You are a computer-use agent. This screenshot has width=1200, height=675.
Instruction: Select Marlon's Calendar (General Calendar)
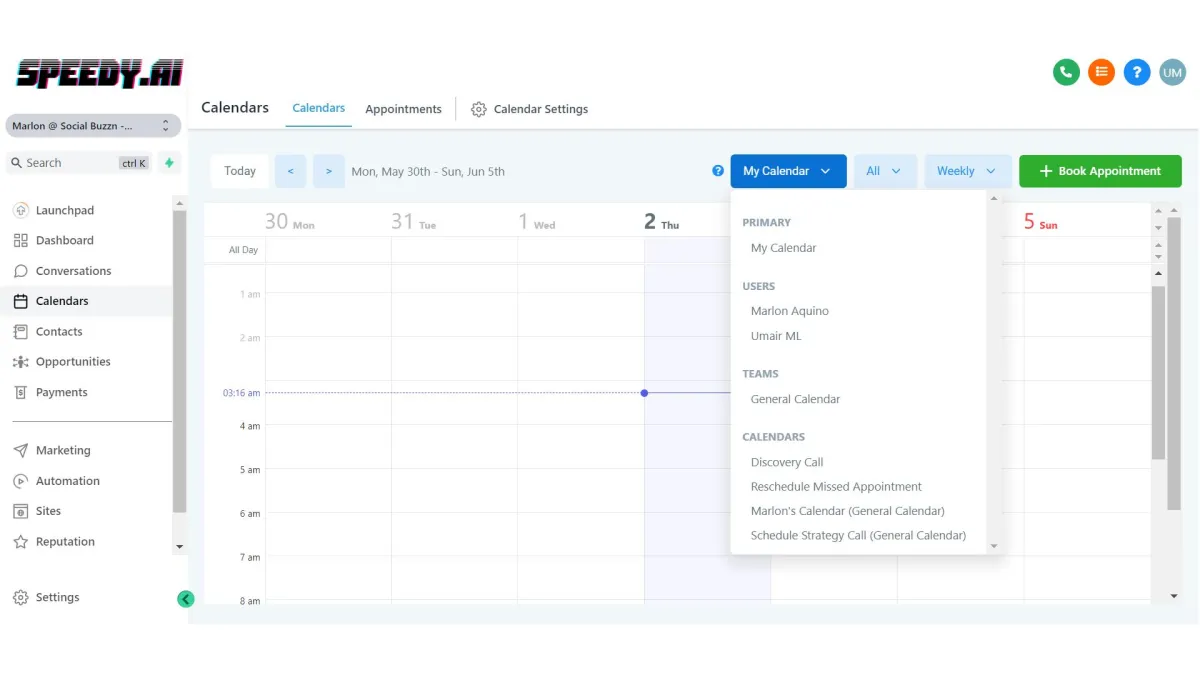[847, 511]
